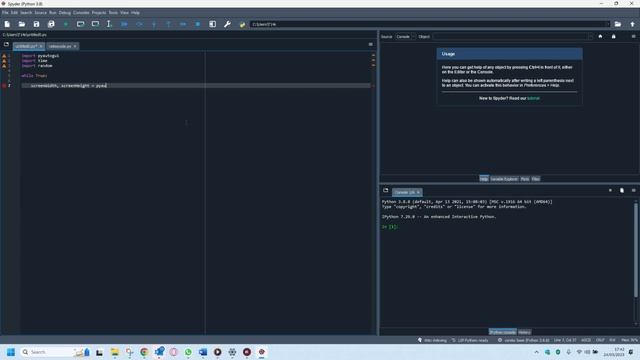Step out of function in debugger

169,24
